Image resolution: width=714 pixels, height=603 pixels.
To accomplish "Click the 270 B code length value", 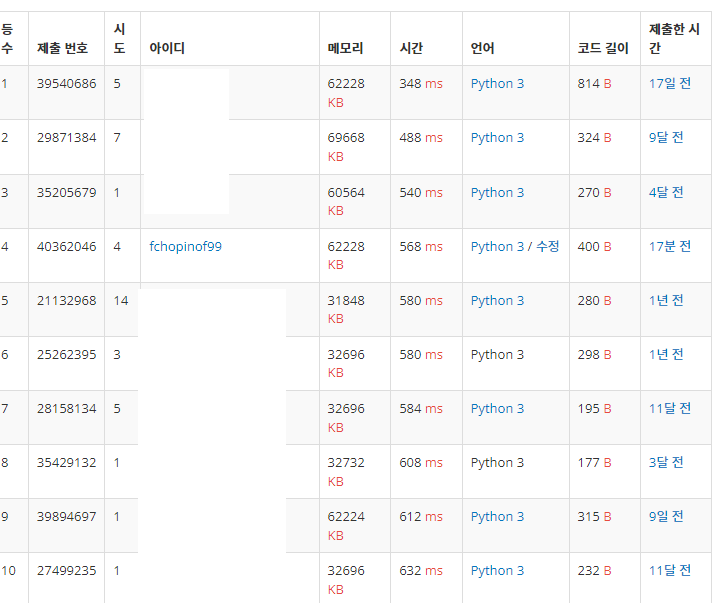I will point(594,193).
